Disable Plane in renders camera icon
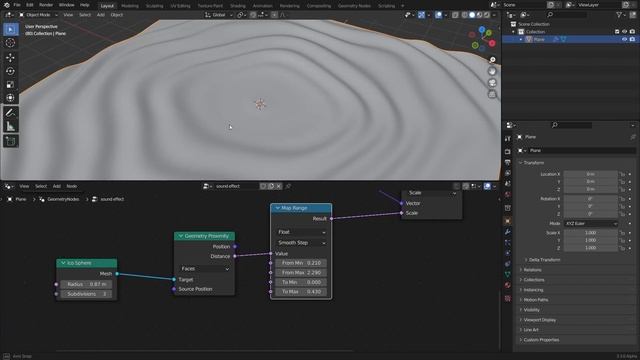The image size is (640, 360). pos(632,39)
